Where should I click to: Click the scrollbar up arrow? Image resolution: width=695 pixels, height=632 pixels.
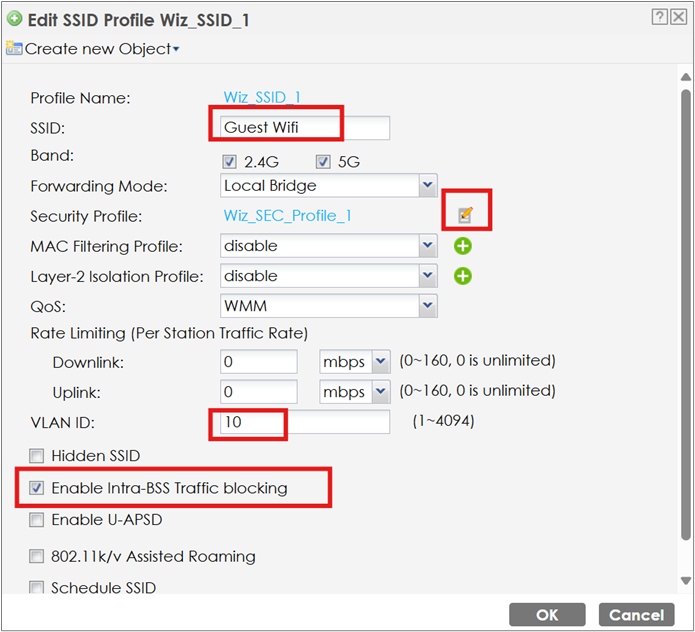(686, 77)
